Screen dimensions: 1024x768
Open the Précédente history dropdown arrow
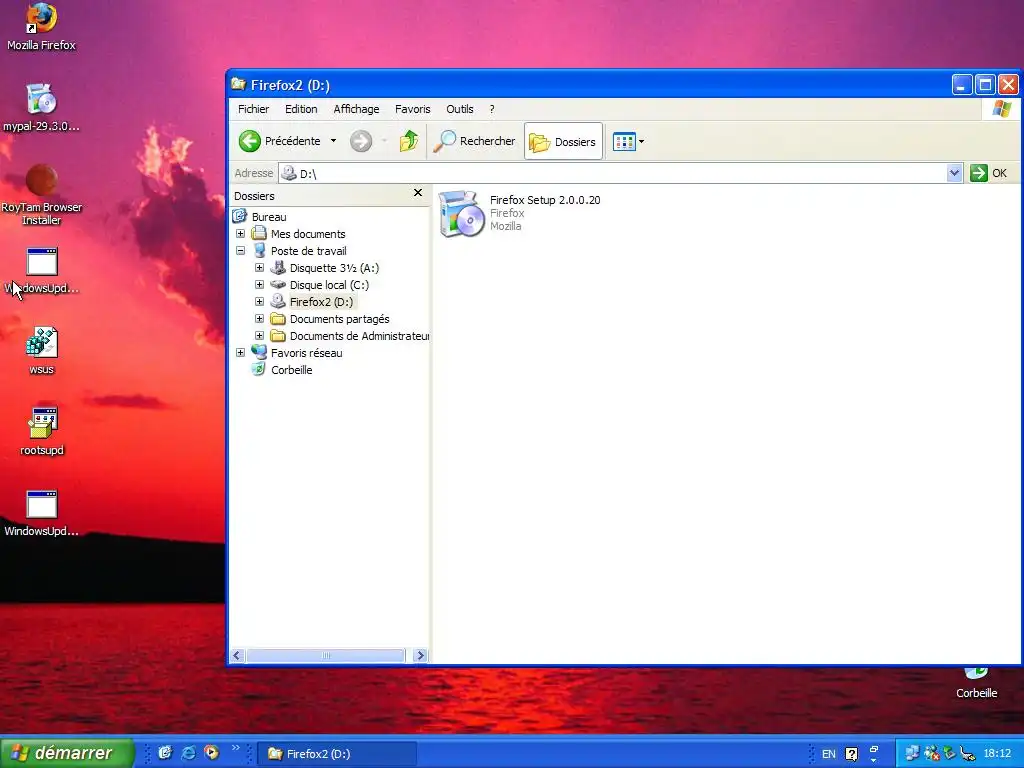click(x=333, y=141)
